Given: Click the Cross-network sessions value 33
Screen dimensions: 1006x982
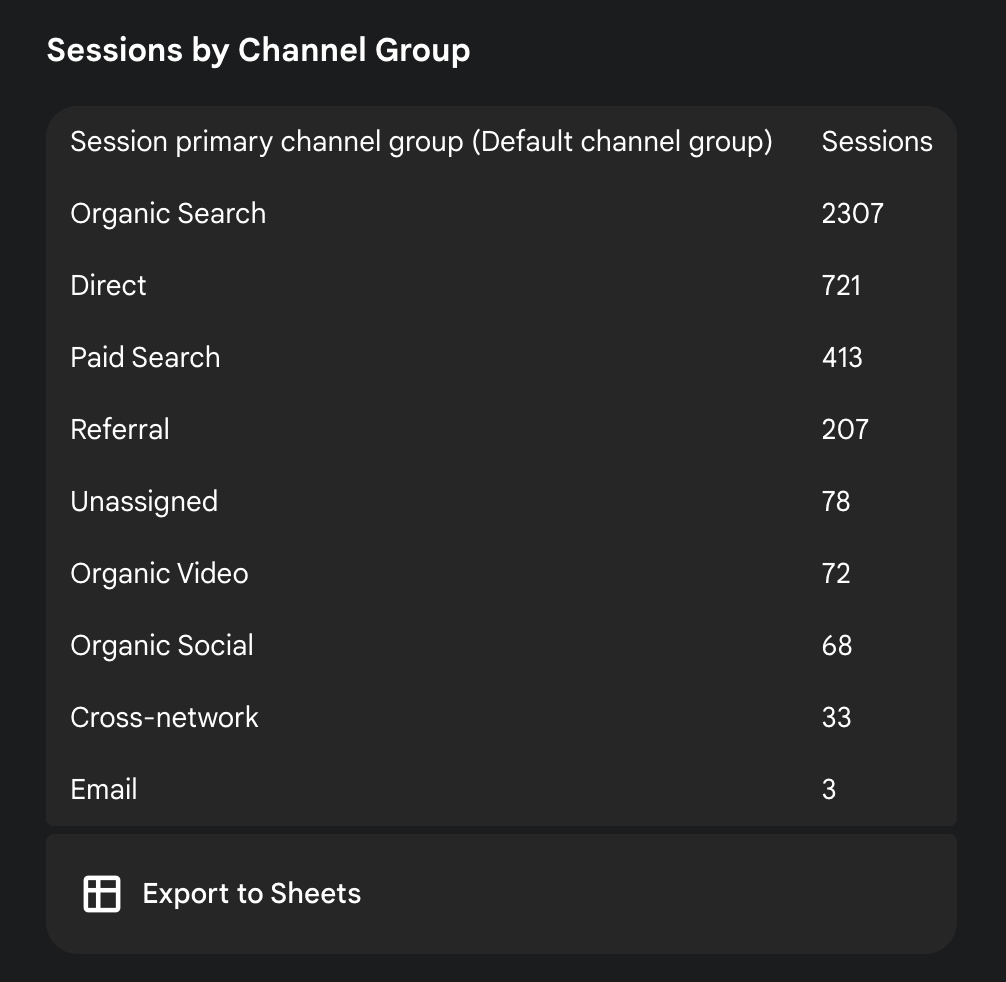Looking at the screenshot, I should pos(837,717).
